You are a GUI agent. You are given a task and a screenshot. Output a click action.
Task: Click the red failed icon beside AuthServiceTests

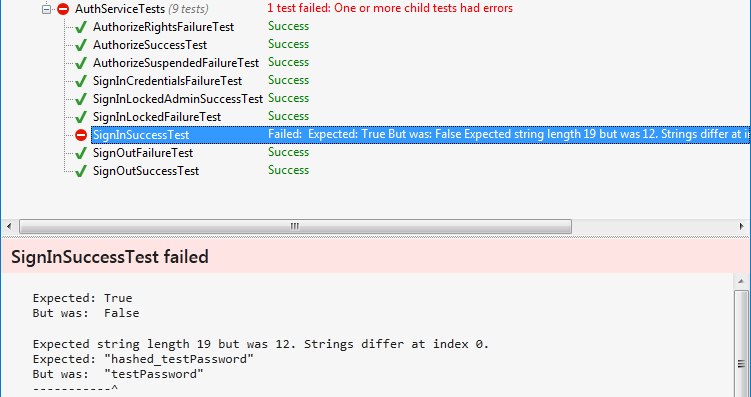pyautogui.click(x=63, y=9)
